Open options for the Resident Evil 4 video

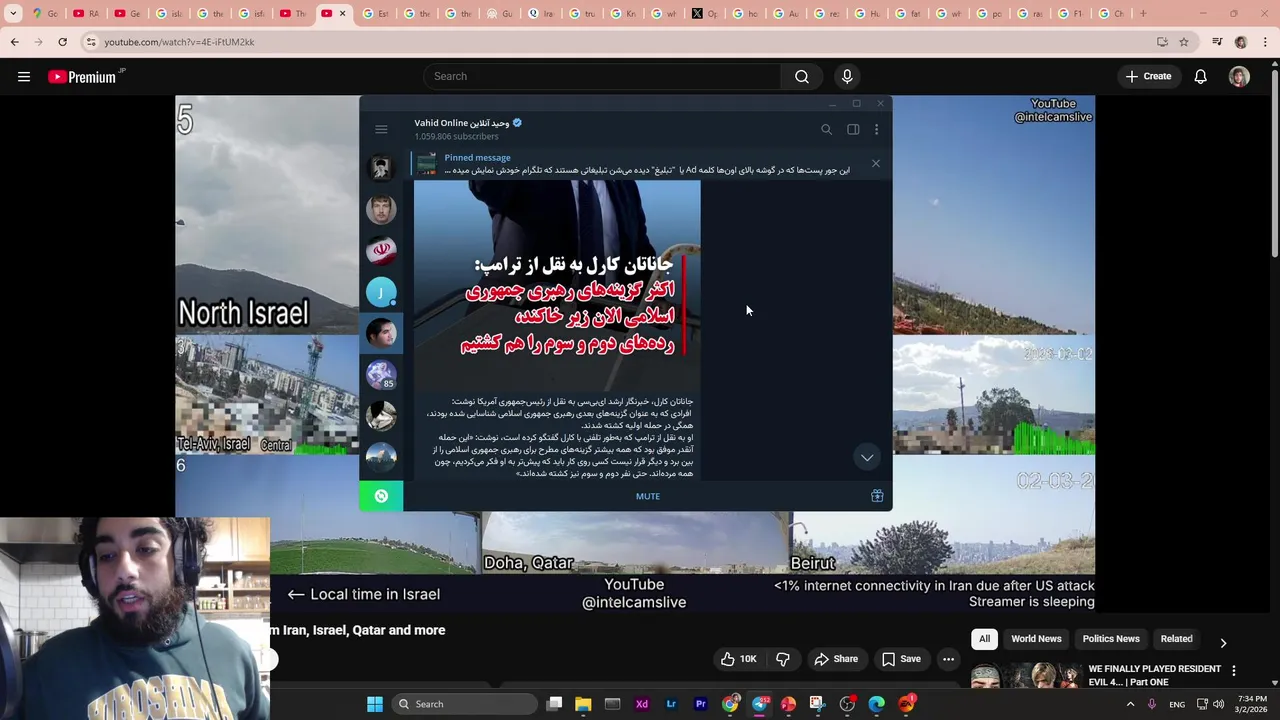point(1233,671)
